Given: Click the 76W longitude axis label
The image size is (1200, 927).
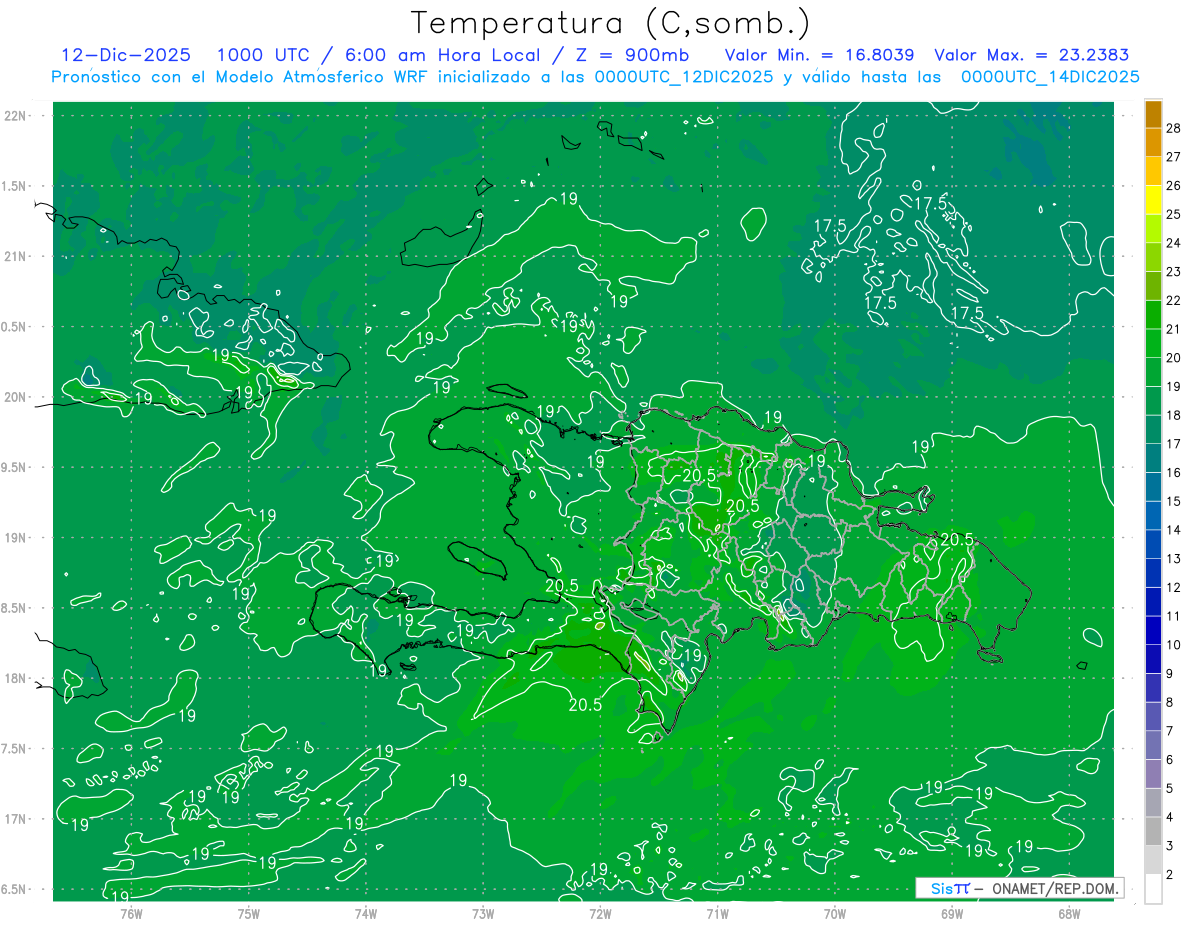Looking at the screenshot, I should coord(131,913).
